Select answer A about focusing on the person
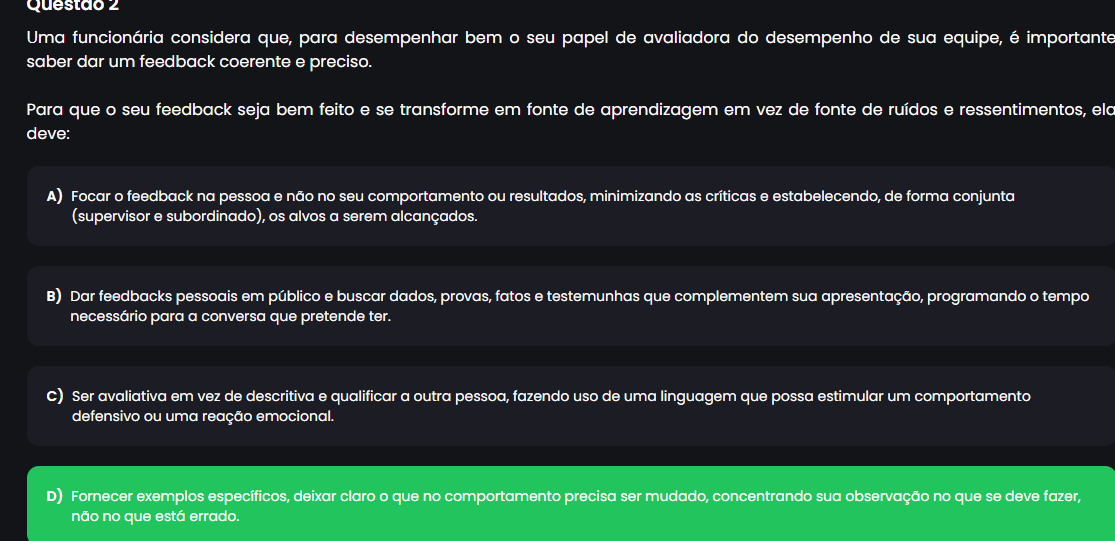The image size is (1115, 541). [570, 206]
